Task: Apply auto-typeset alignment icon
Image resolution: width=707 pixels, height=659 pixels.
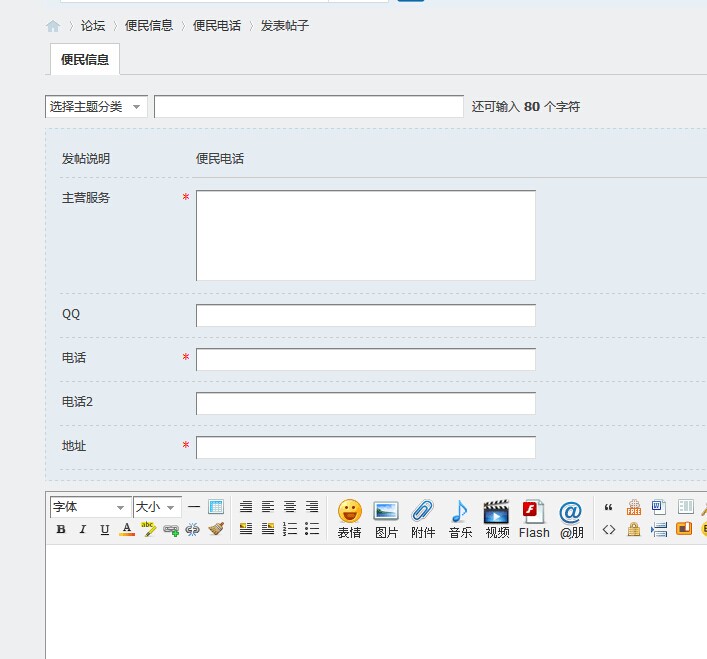Action: pyautogui.click(x=246, y=507)
